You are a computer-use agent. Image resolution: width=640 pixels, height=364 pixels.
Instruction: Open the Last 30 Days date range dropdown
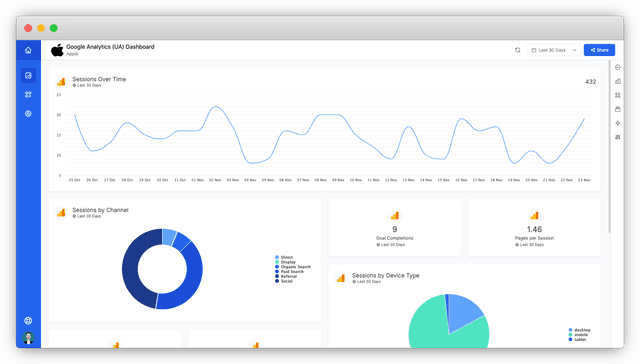(x=554, y=50)
